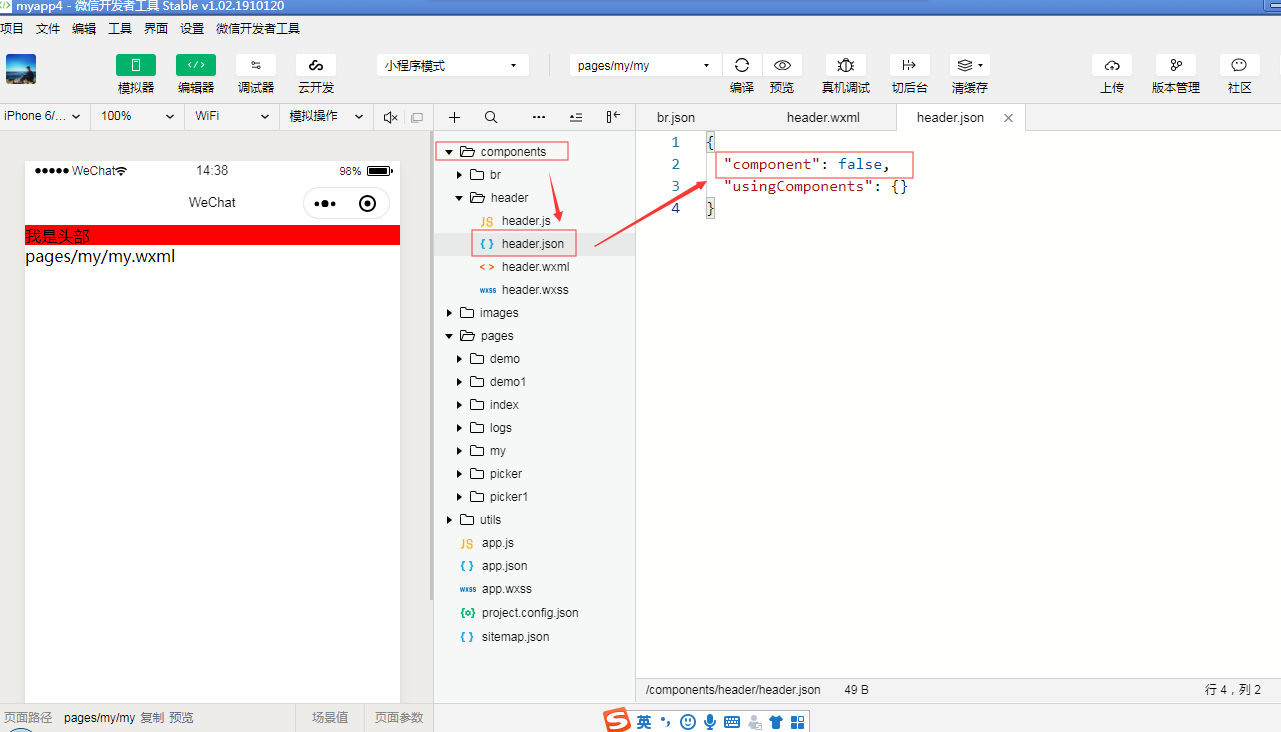
Task: Switch to the br.json editor tab
Action: pyautogui.click(x=676, y=117)
